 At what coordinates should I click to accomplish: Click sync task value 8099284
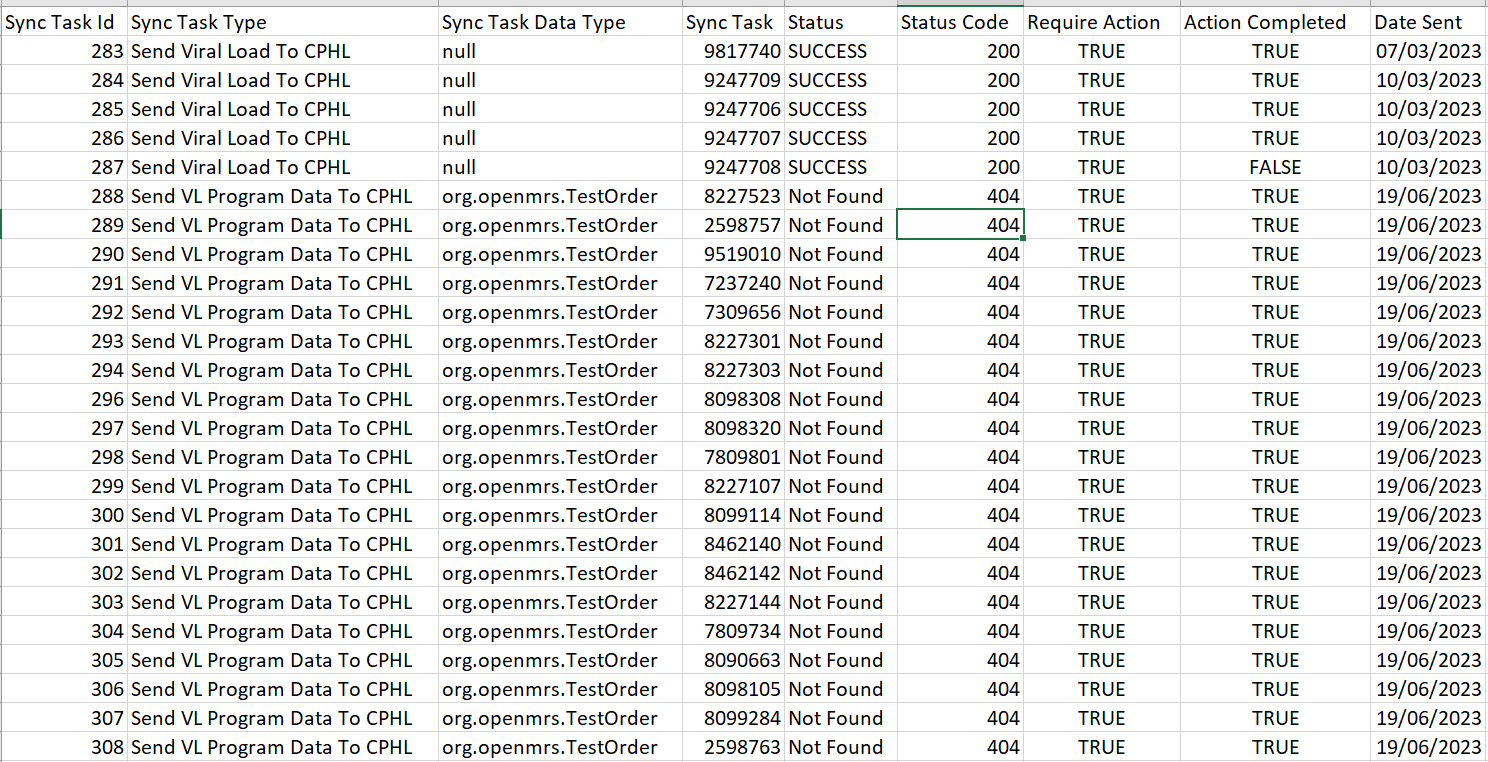coord(733,718)
